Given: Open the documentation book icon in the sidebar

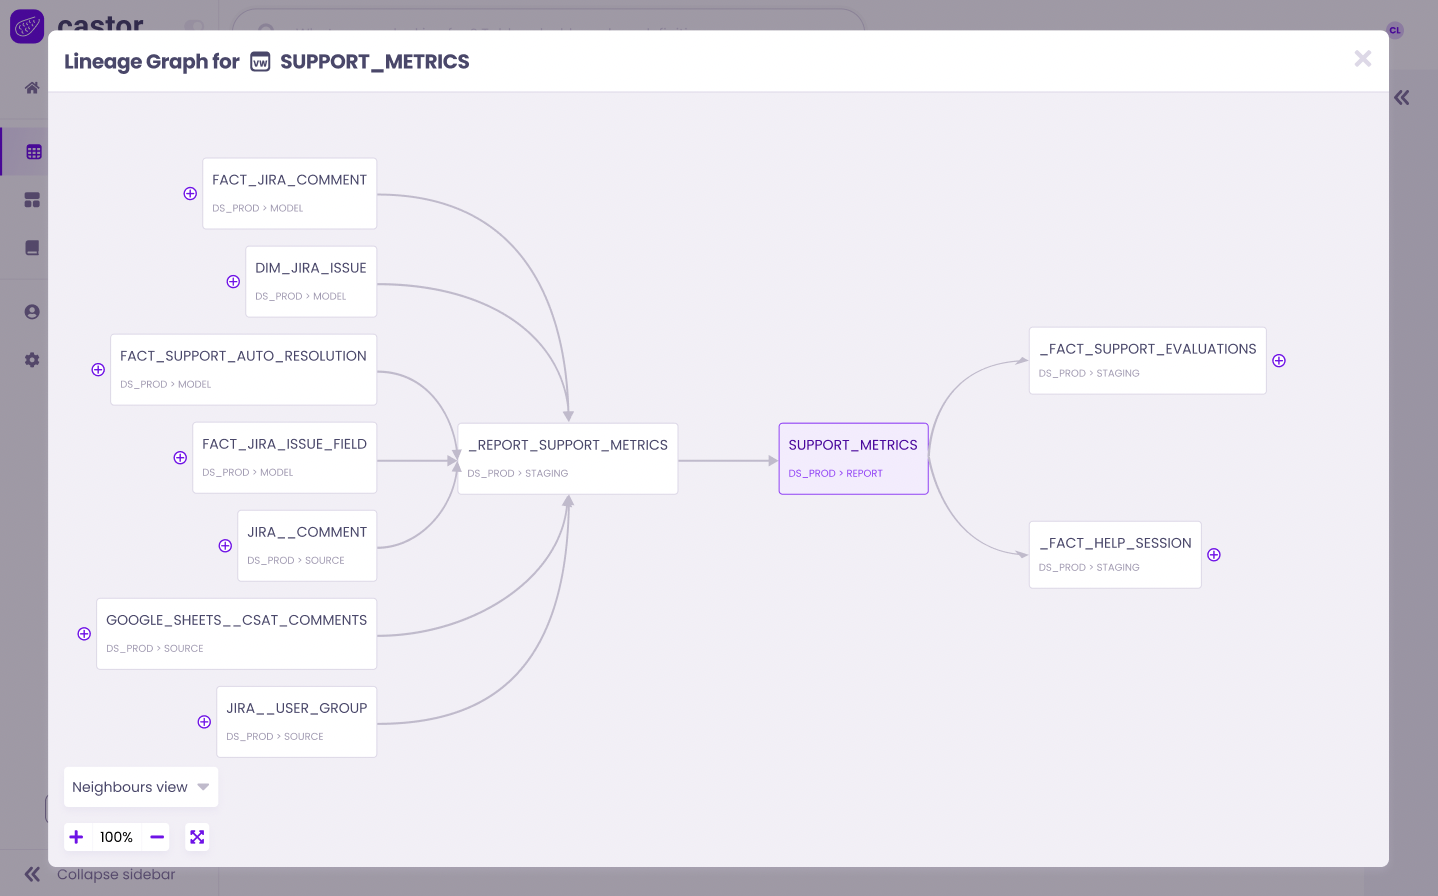Looking at the screenshot, I should pyautogui.click(x=31, y=247).
